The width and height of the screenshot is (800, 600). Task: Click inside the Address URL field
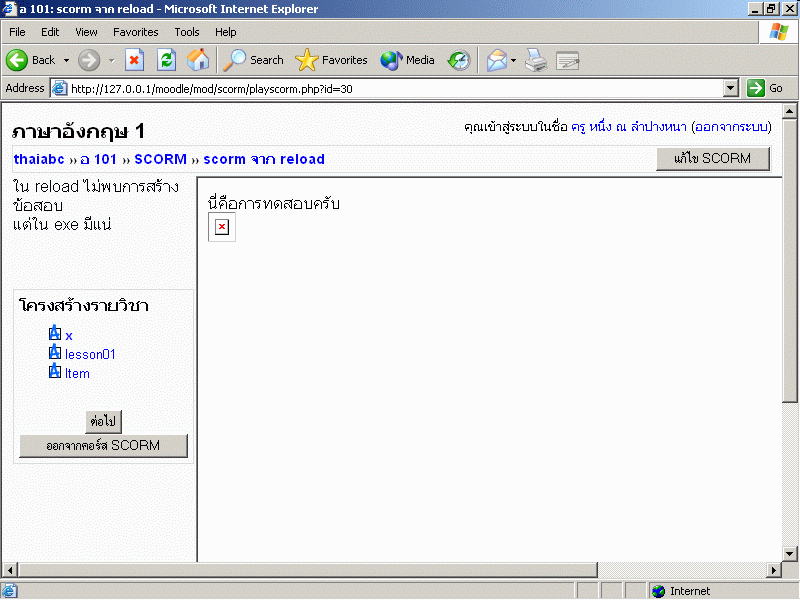390,88
